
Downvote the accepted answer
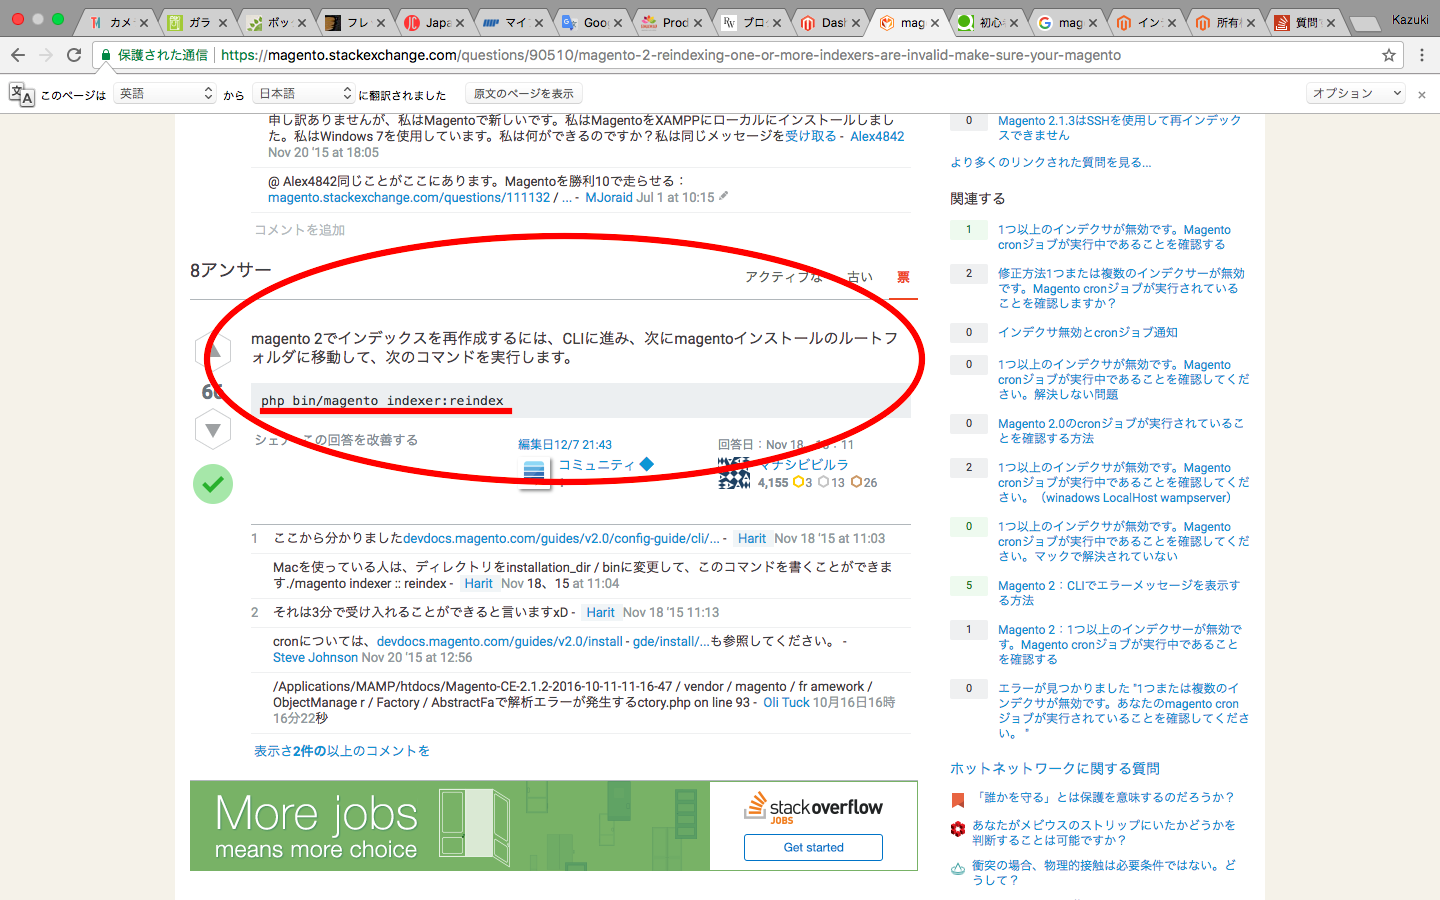(x=213, y=430)
